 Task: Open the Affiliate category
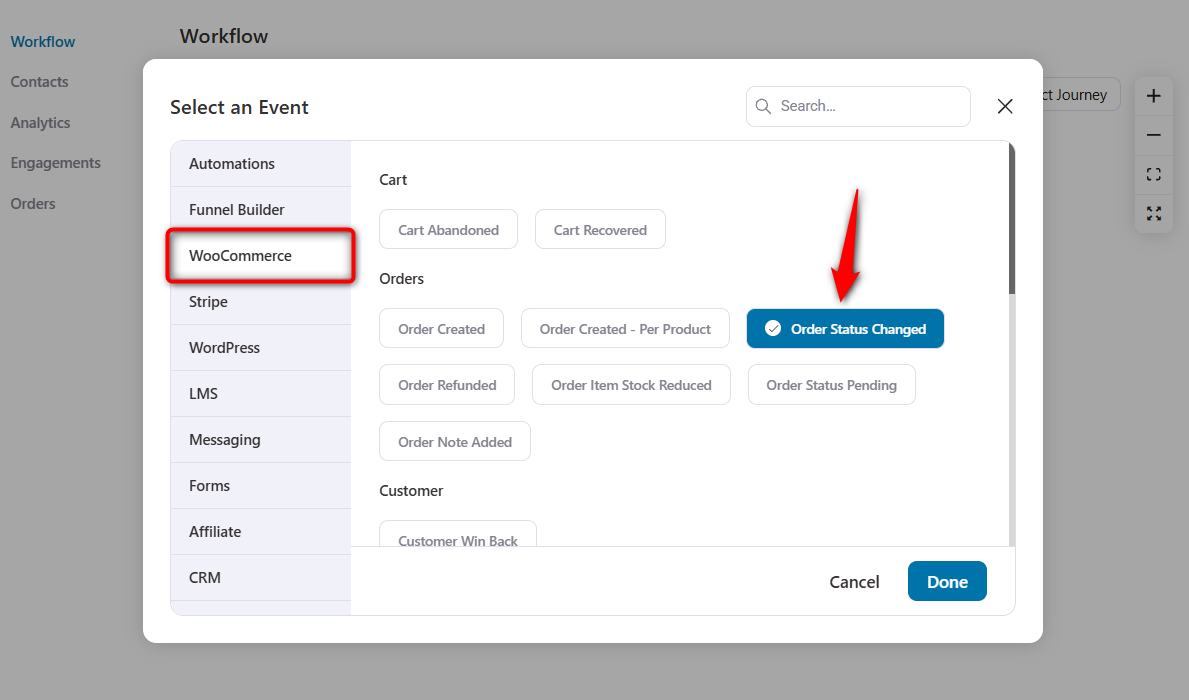261,532
